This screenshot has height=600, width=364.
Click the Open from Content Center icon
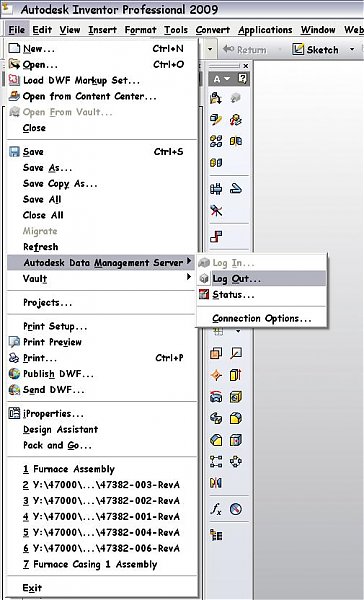[x=14, y=96]
